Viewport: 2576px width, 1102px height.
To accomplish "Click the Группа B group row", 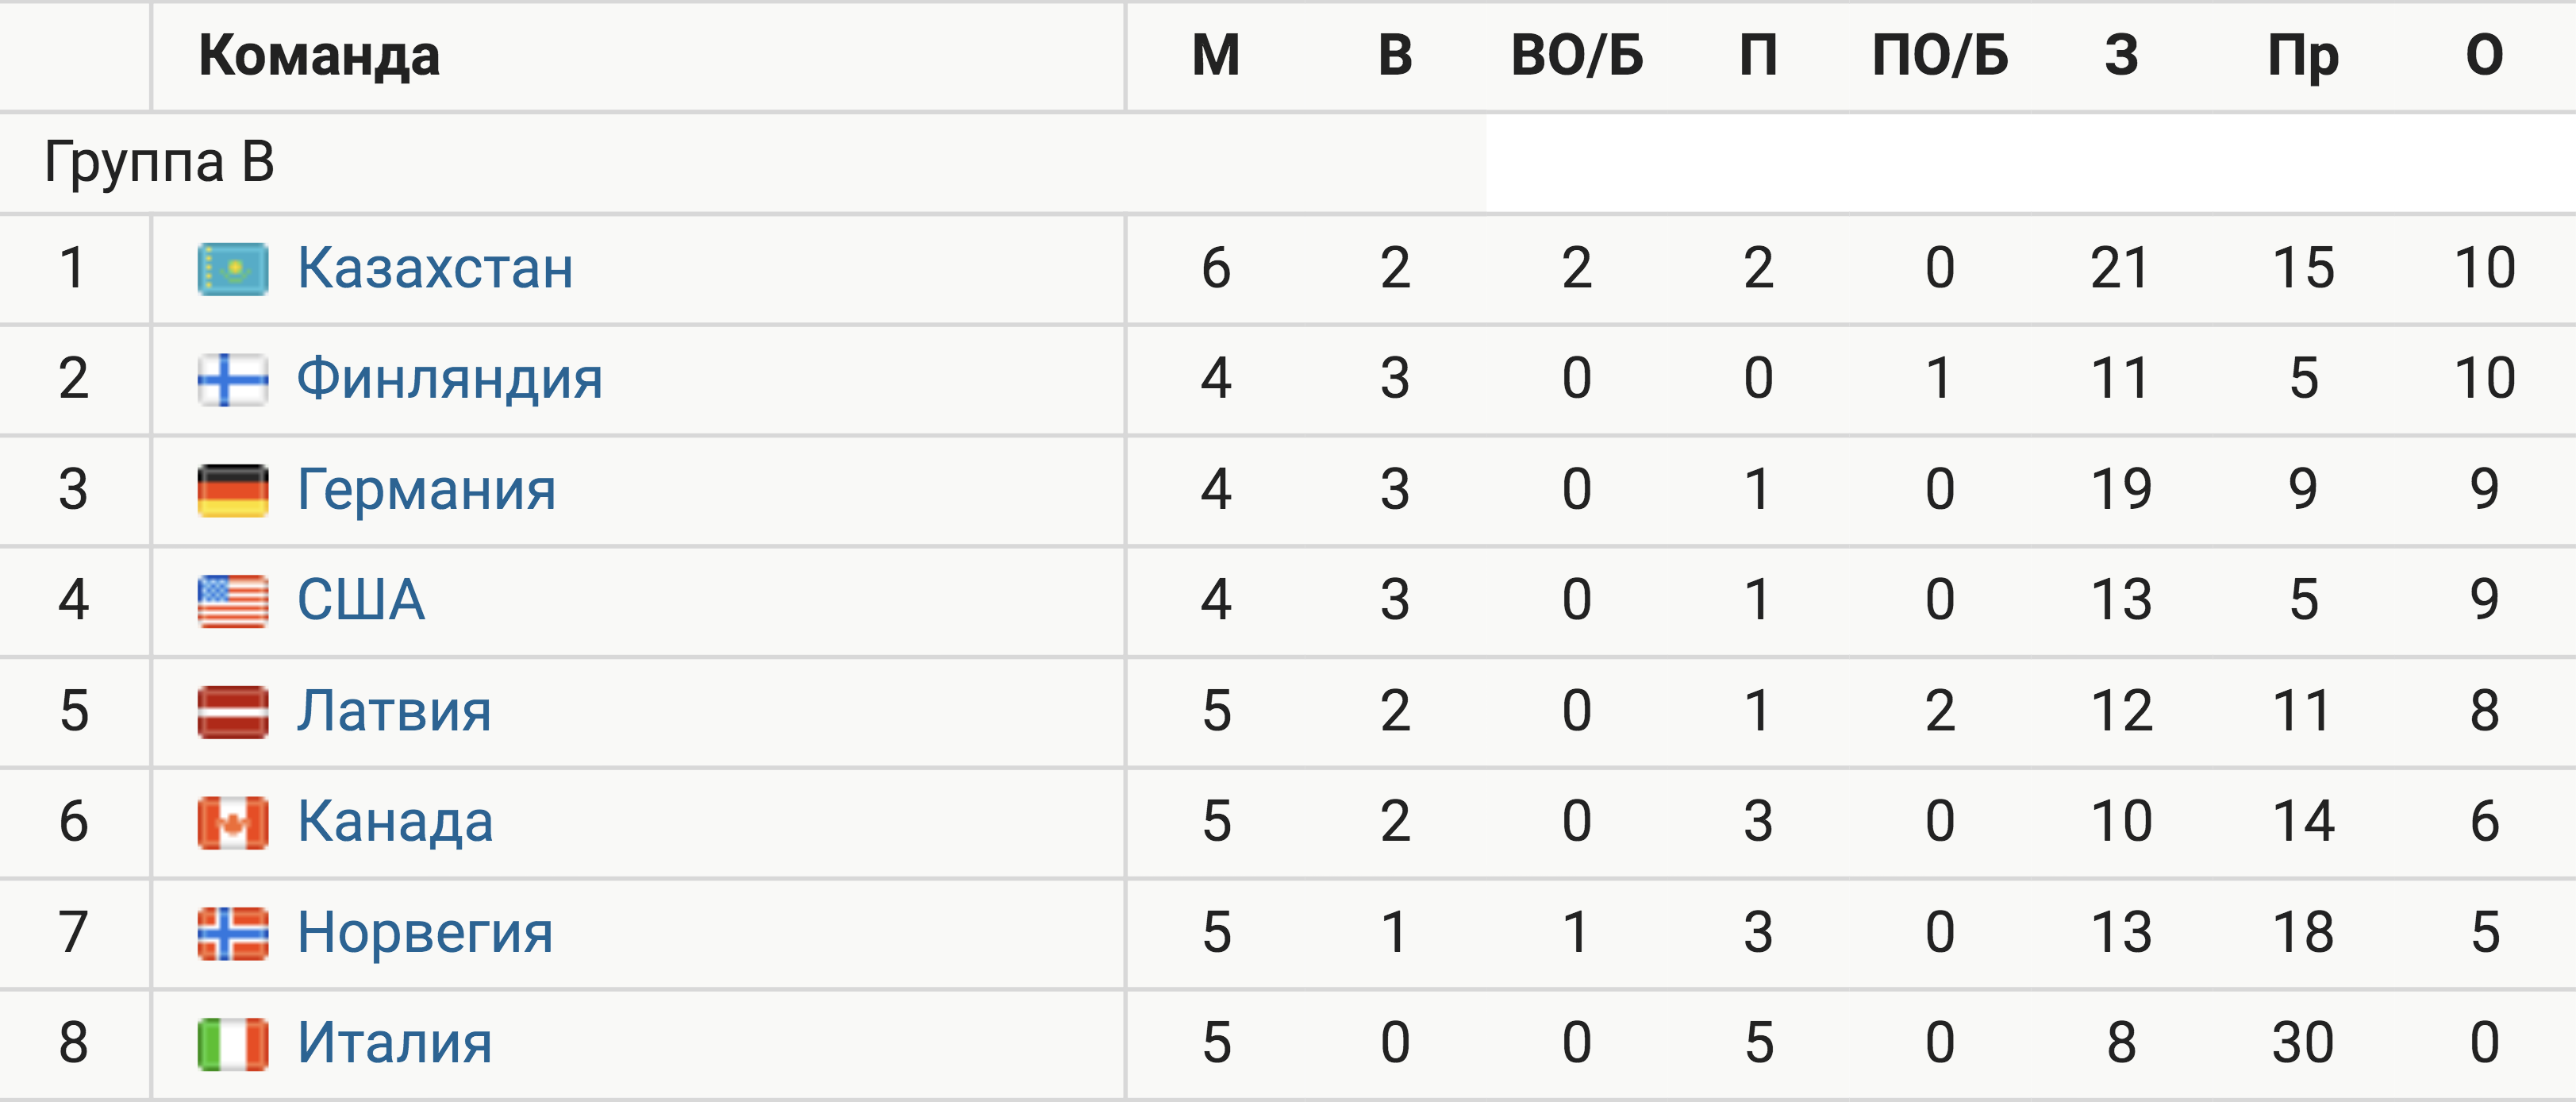I will (742, 162).
